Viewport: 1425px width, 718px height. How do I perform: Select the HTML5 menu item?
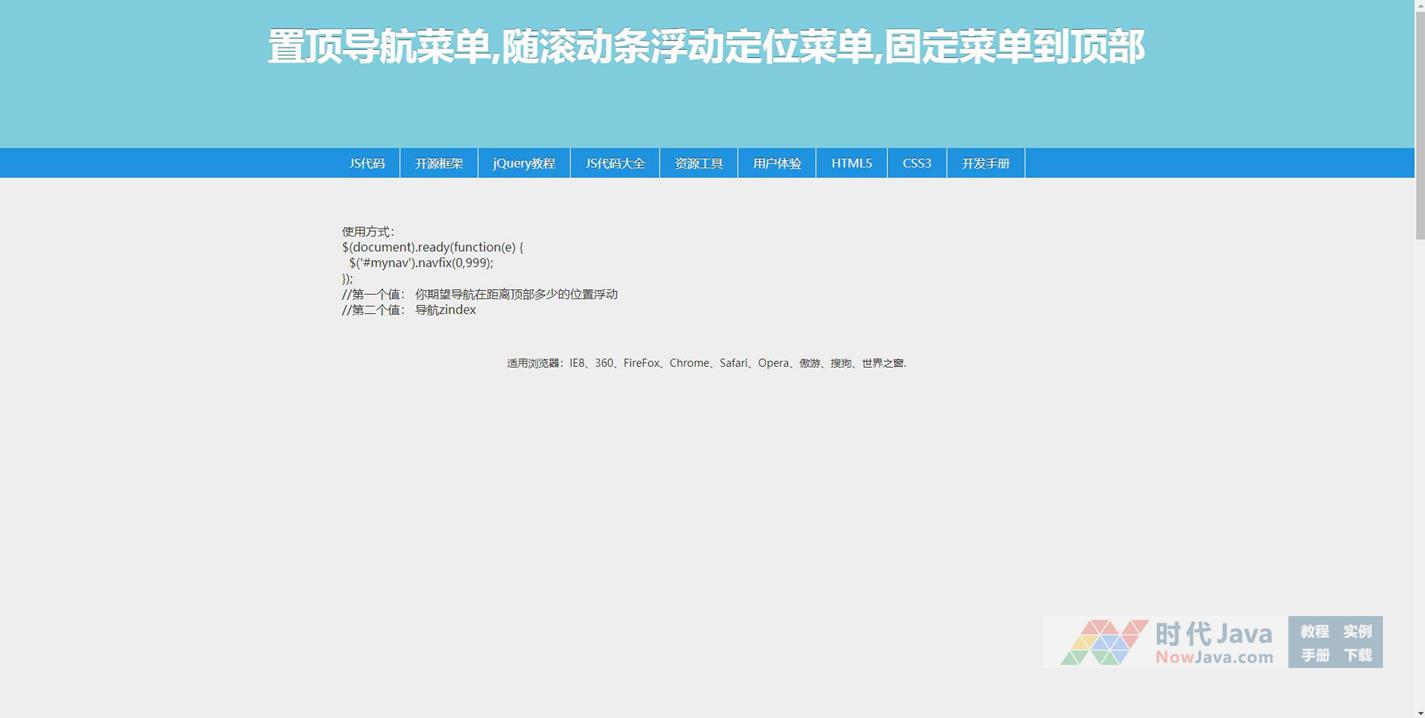[x=851, y=163]
